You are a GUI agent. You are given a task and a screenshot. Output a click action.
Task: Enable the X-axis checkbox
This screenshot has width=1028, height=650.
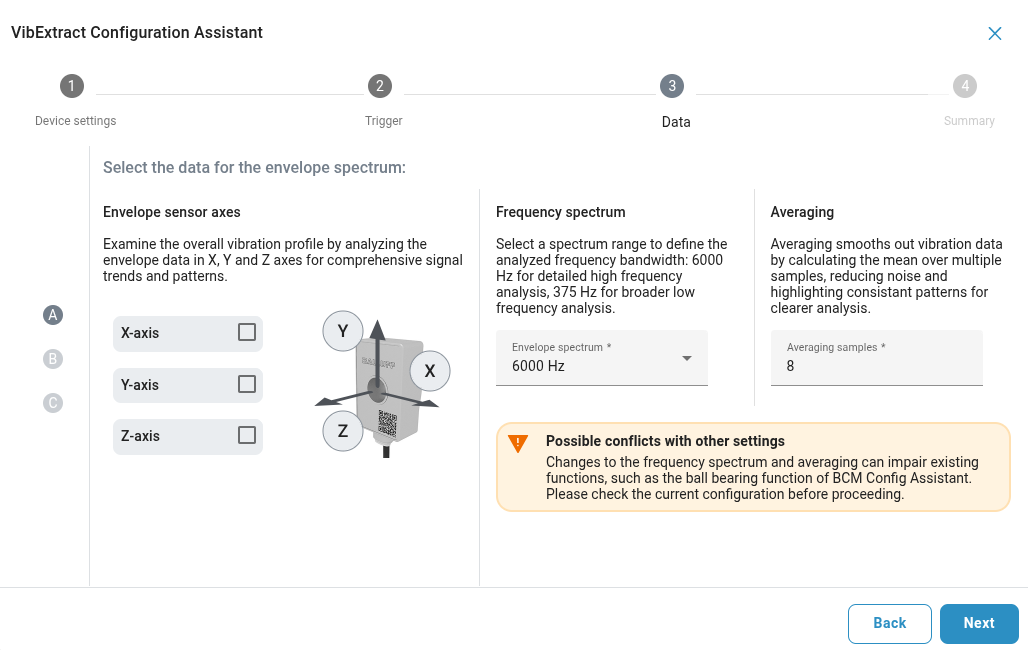(247, 332)
